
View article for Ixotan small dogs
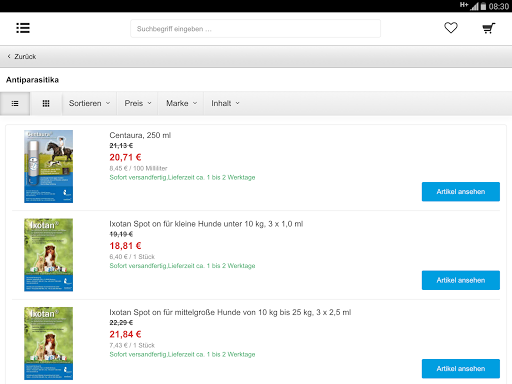pyautogui.click(x=461, y=280)
